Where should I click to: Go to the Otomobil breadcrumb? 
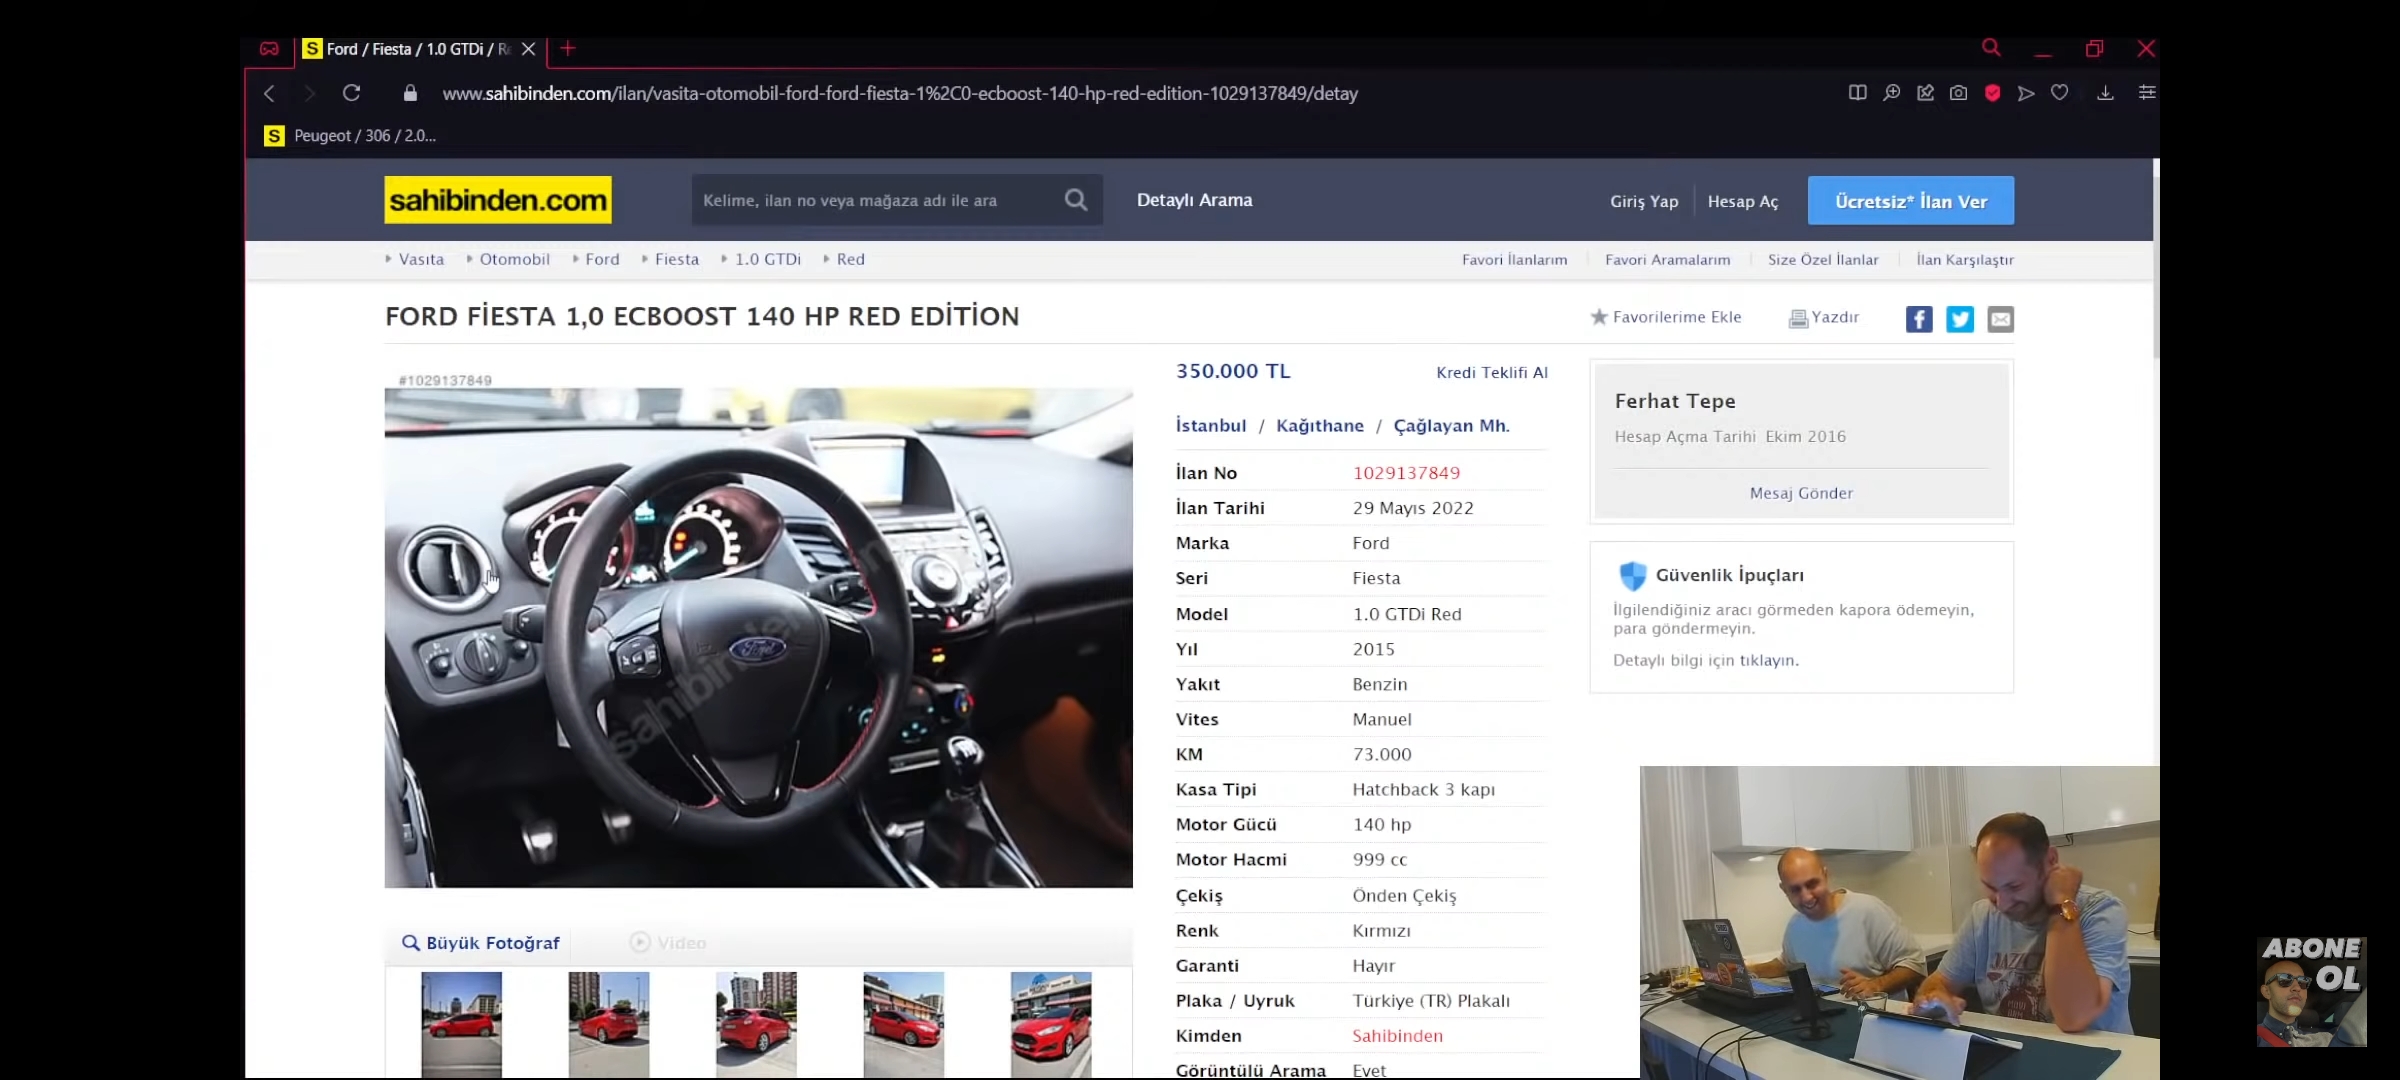pos(515,259)
